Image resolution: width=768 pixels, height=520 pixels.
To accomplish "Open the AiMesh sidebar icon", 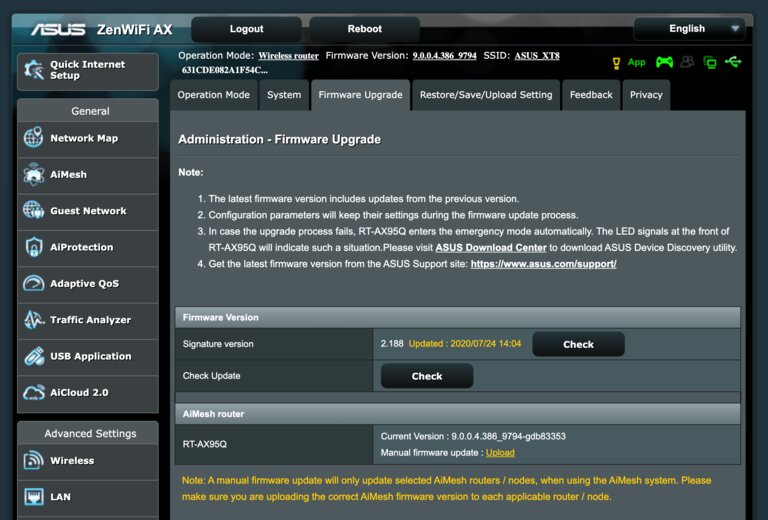I will [x=34, y=175].
